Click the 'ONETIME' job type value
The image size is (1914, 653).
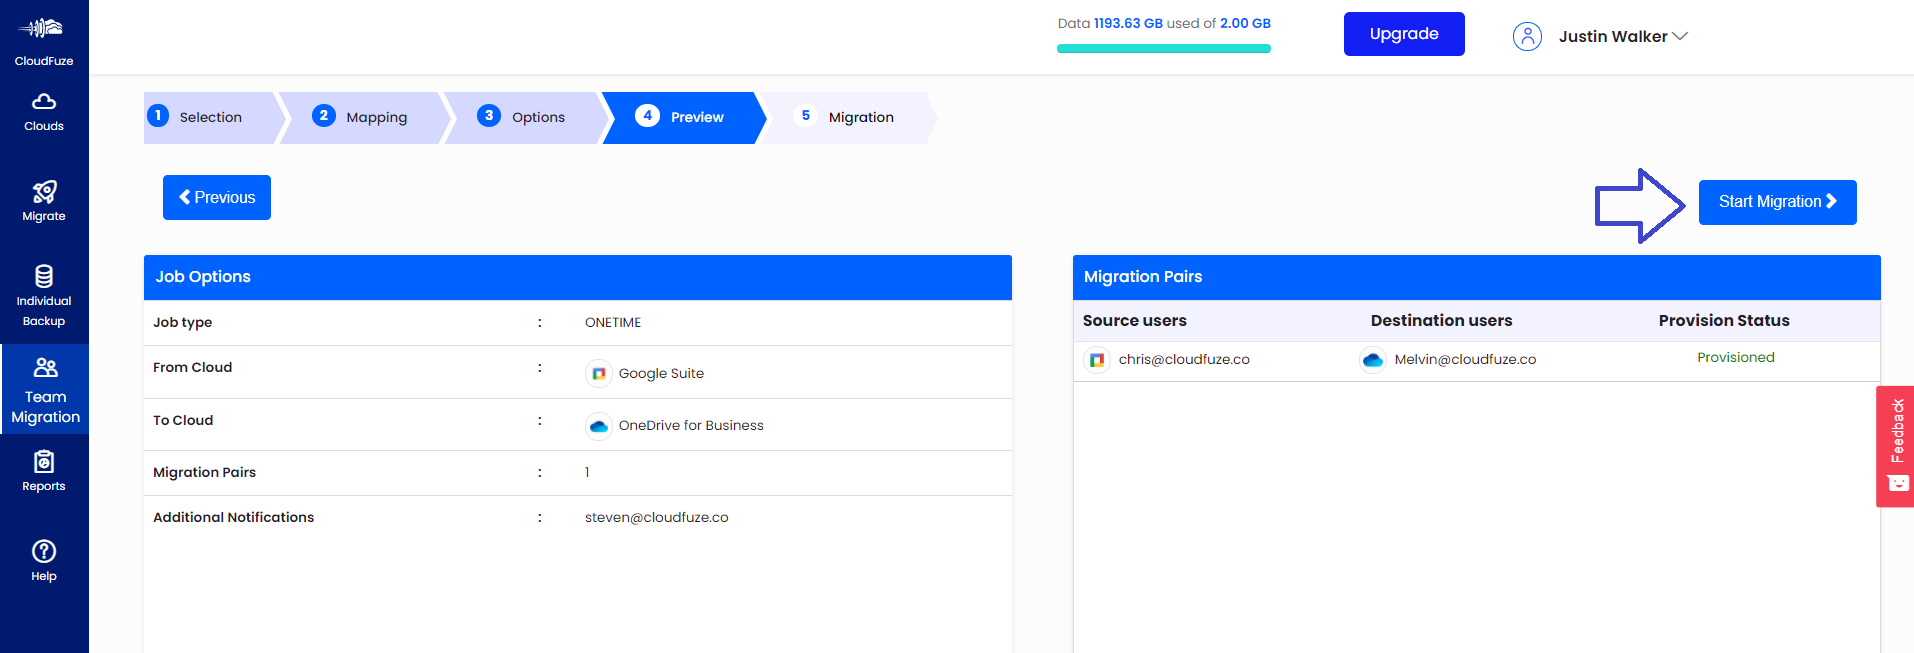click(x=613, y=322)
